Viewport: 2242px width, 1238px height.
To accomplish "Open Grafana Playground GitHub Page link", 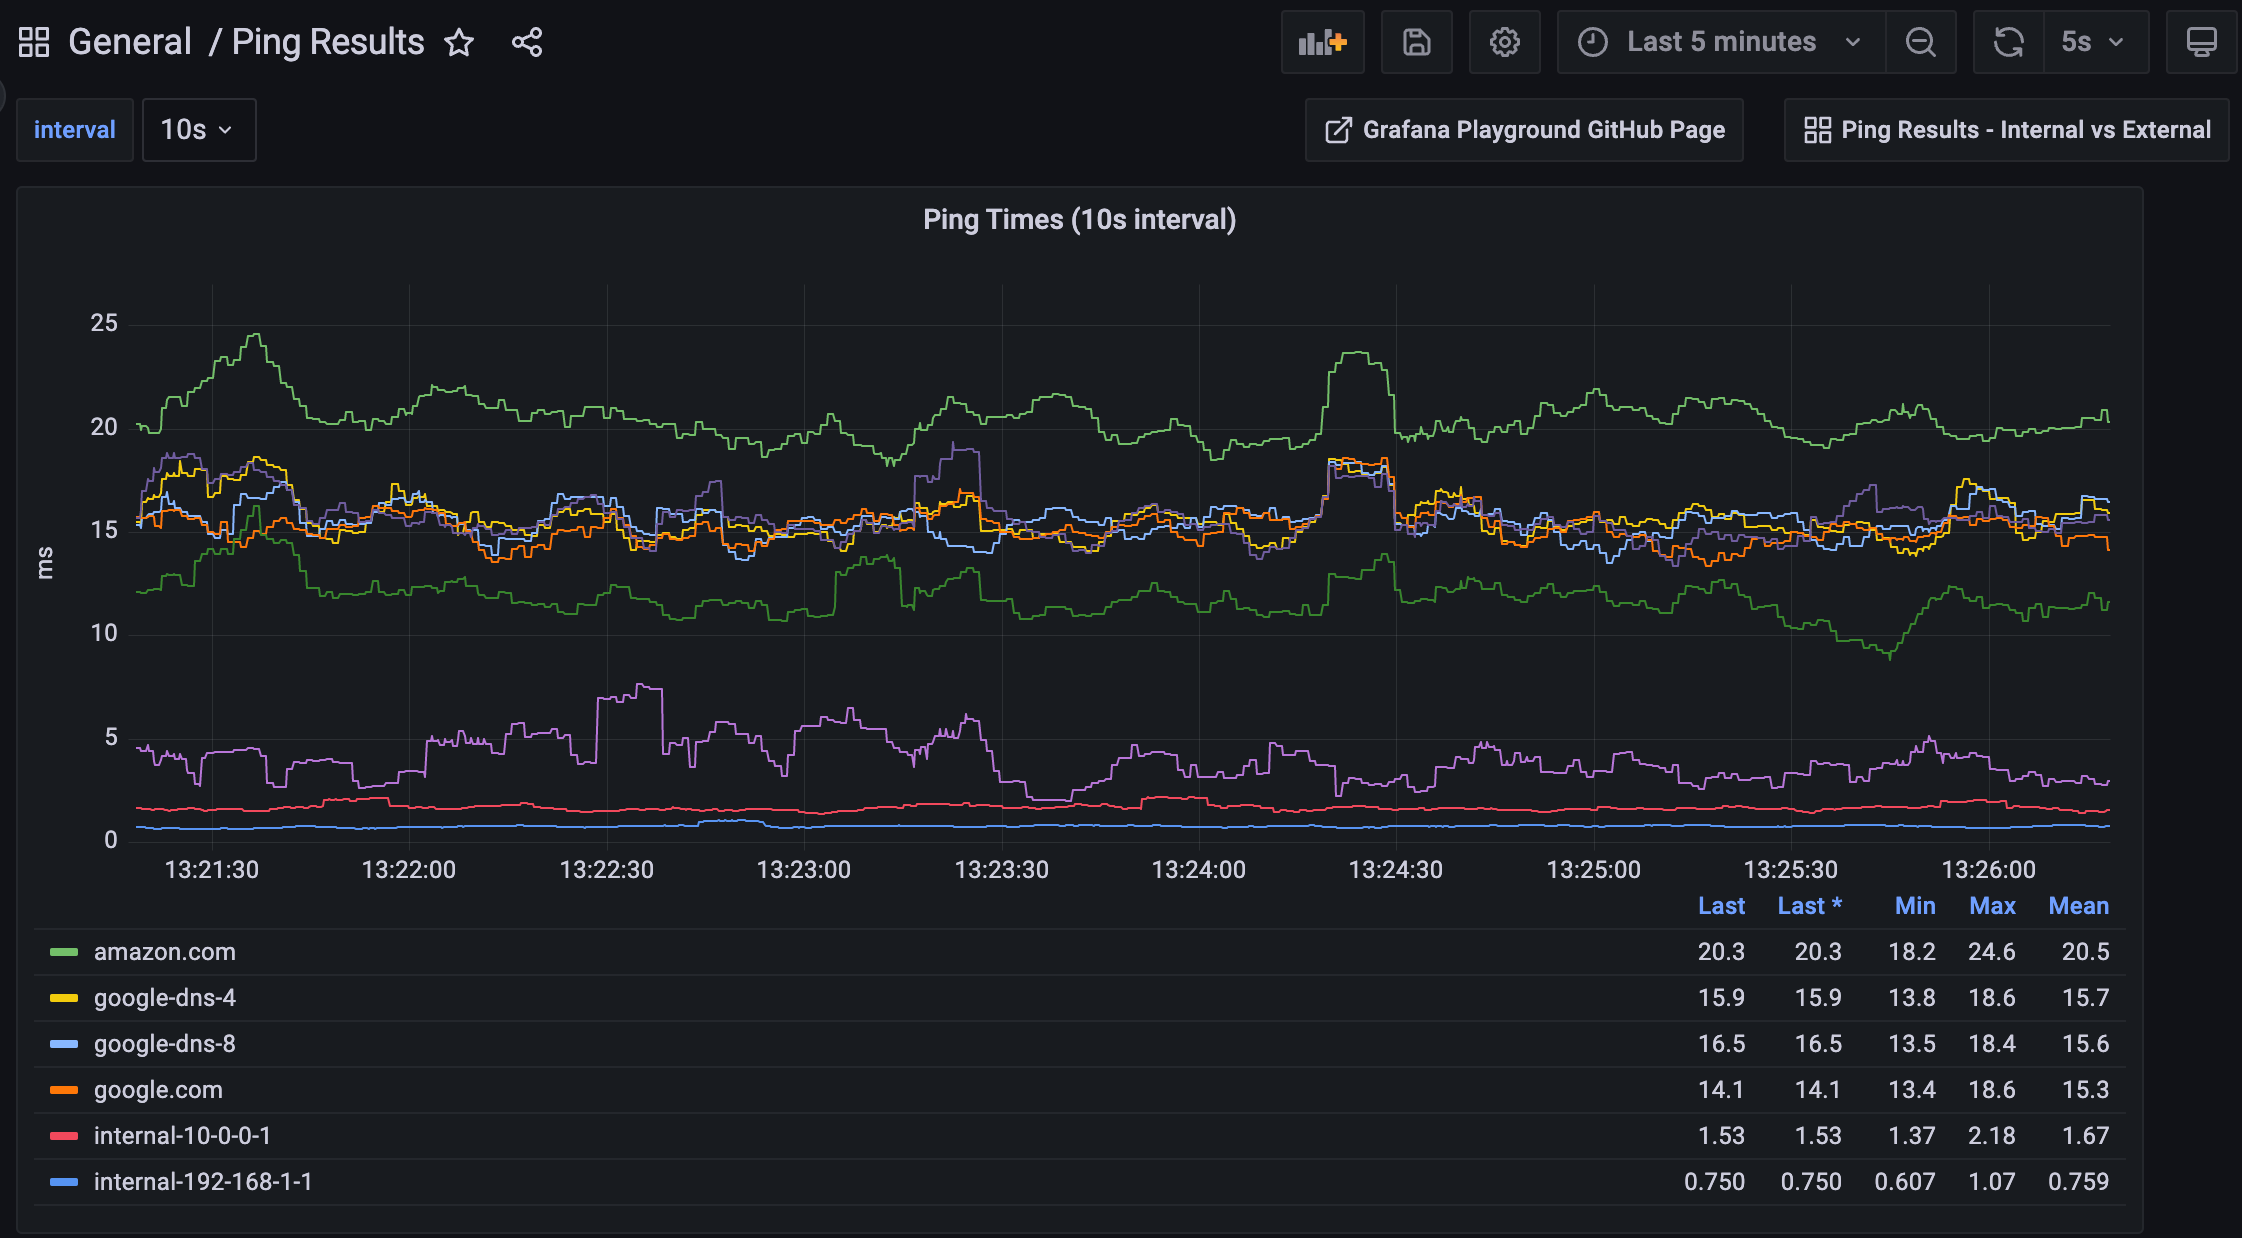I will point(1524,130).
